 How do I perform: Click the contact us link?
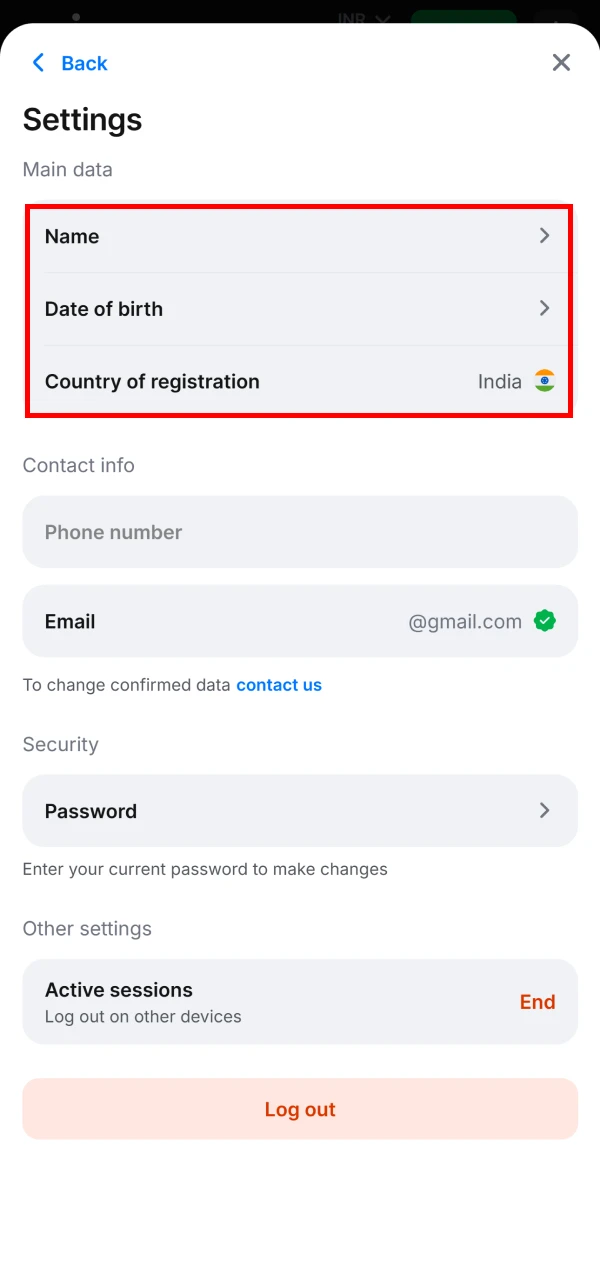coord(279,685)
